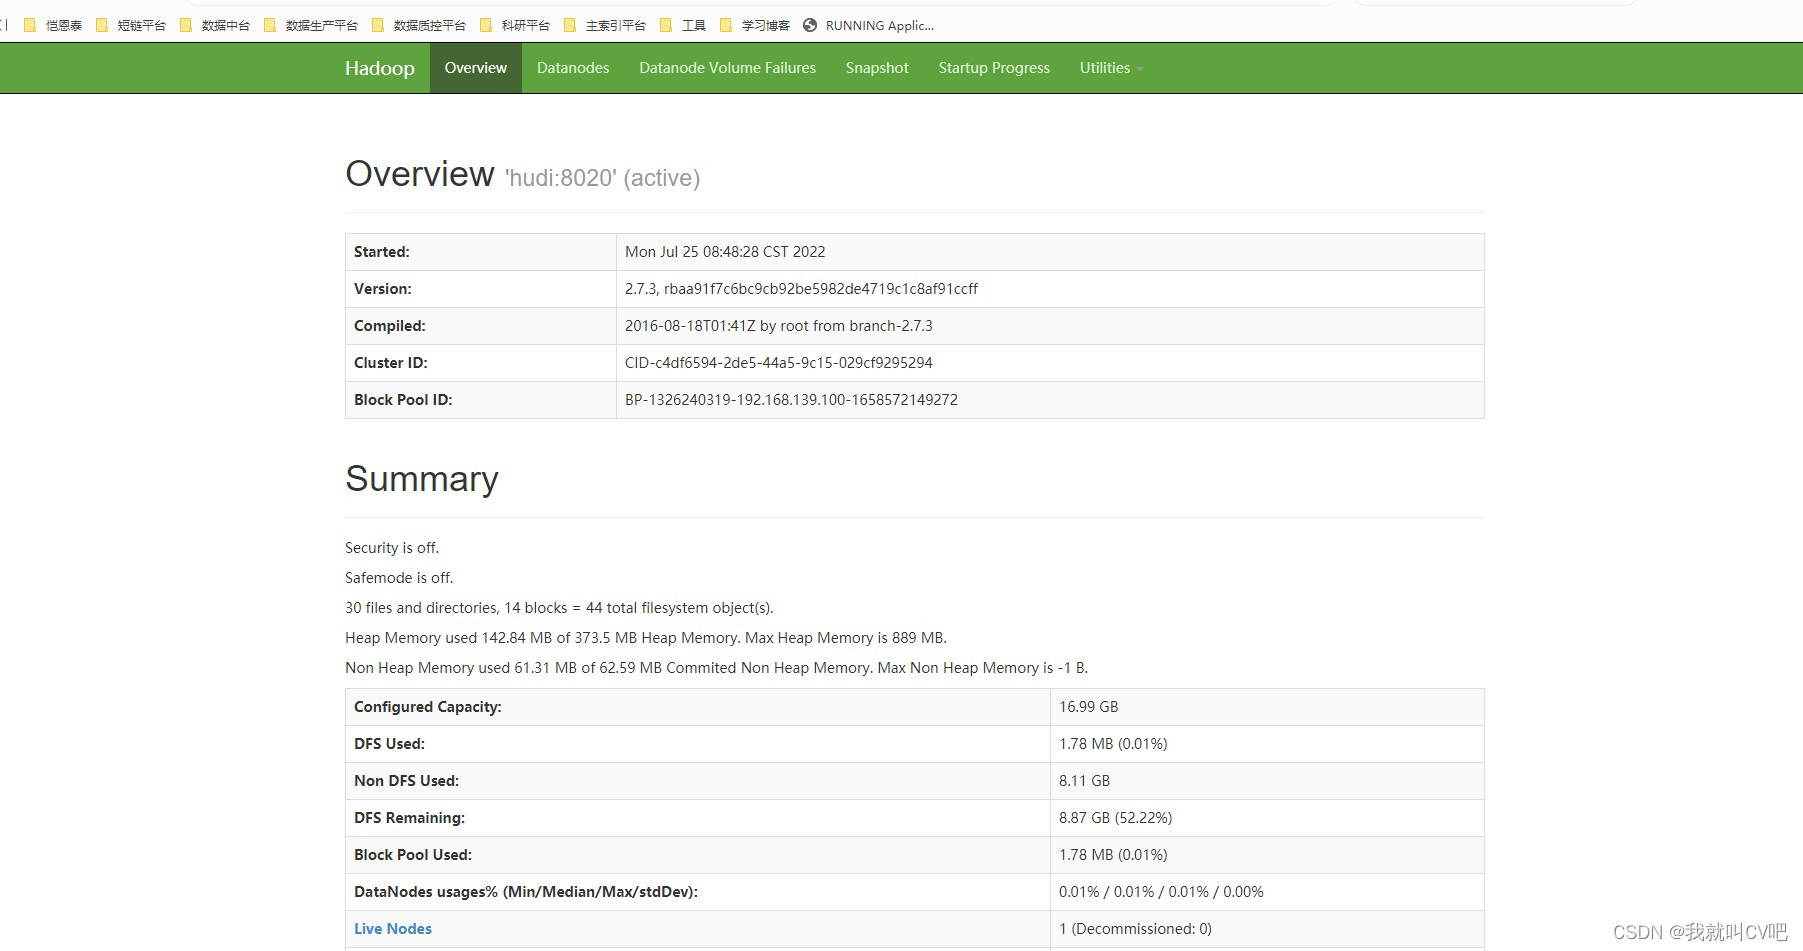
Task: Click the Overview tab
Action: [475, 68]
